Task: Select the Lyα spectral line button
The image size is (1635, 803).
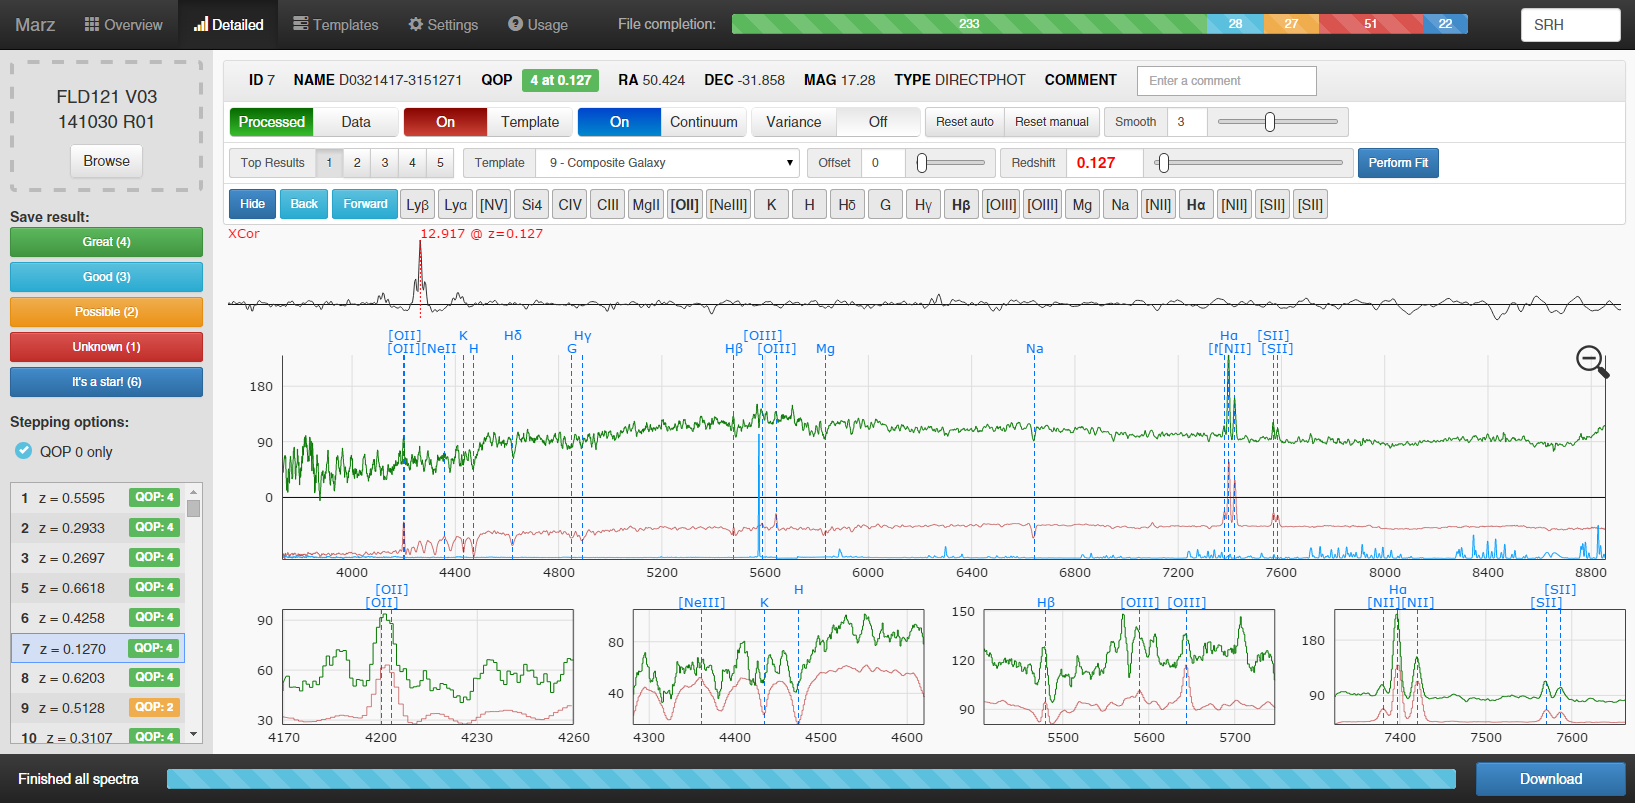Action: [x=455, y=204]
